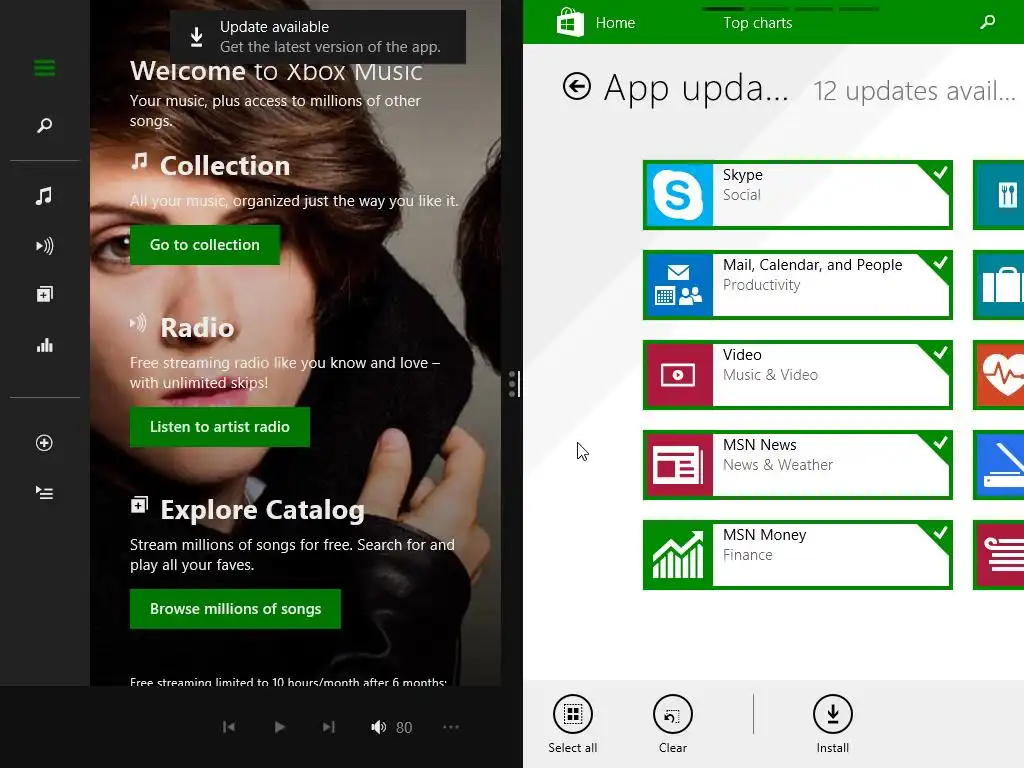Skip to previous track
Viewport: 1024px width, 768px height.
coord(229,727)
